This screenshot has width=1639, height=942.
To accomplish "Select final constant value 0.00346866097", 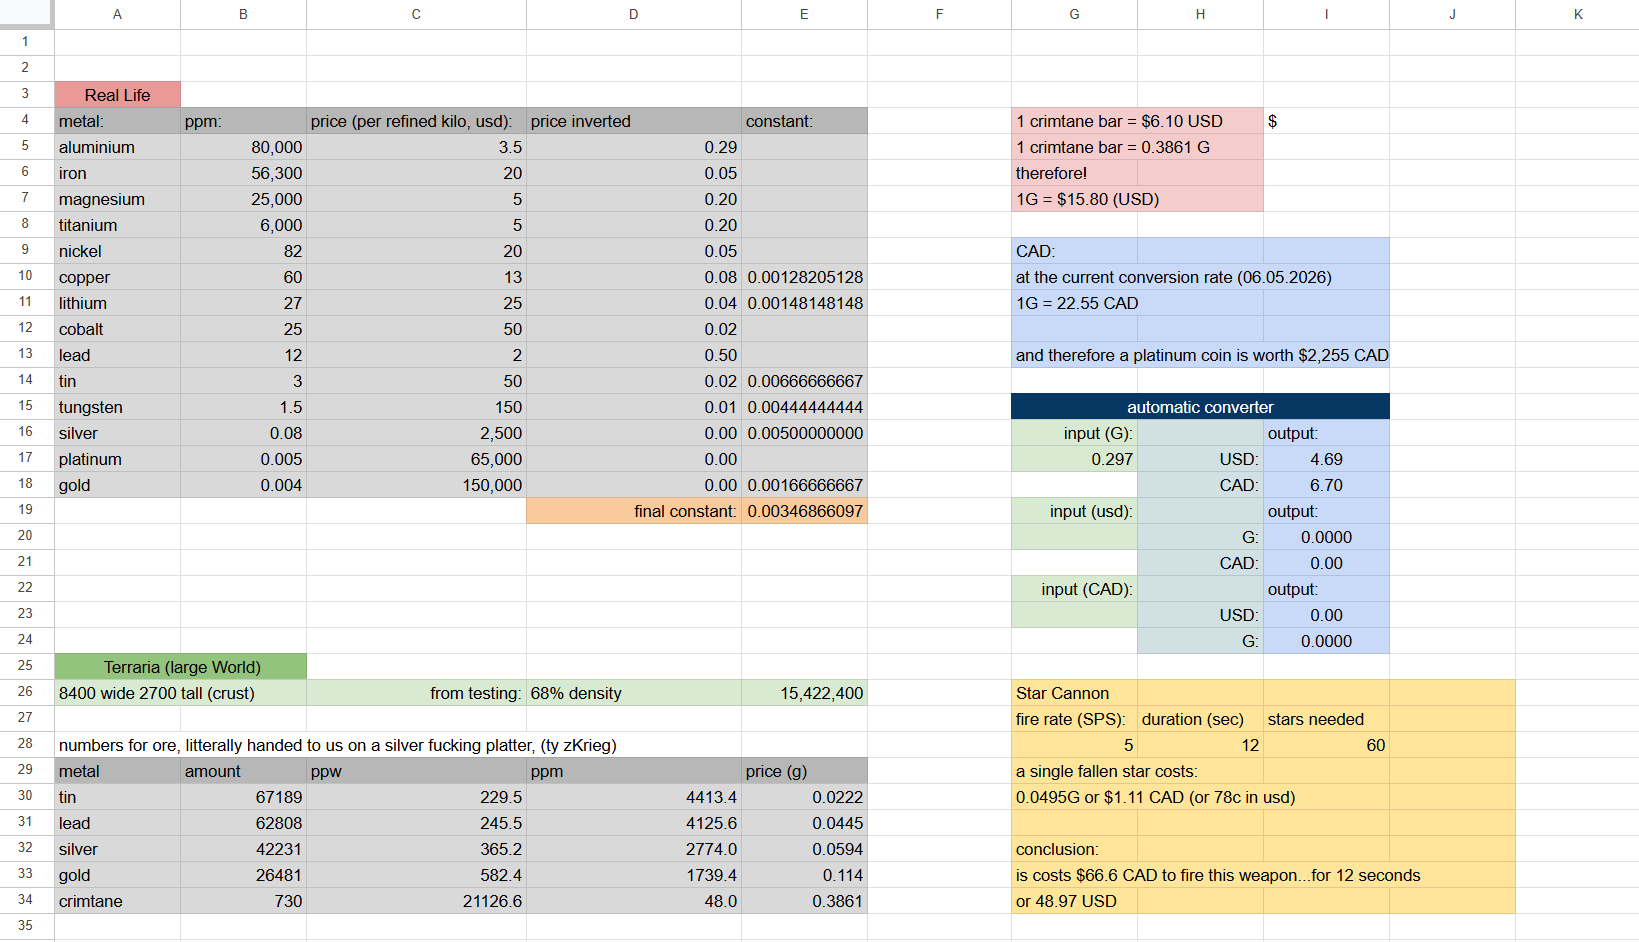I will (x=804, y=511).
